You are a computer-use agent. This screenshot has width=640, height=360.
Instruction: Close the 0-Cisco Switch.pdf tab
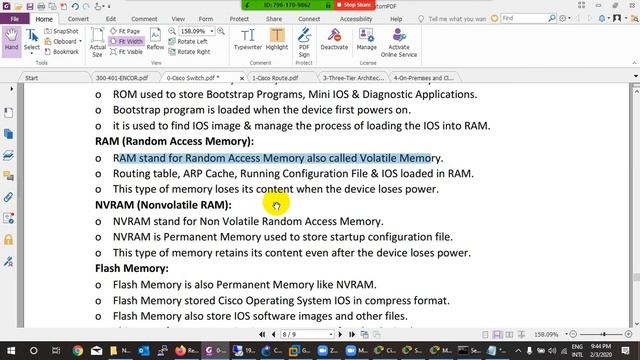coord(242,78)
